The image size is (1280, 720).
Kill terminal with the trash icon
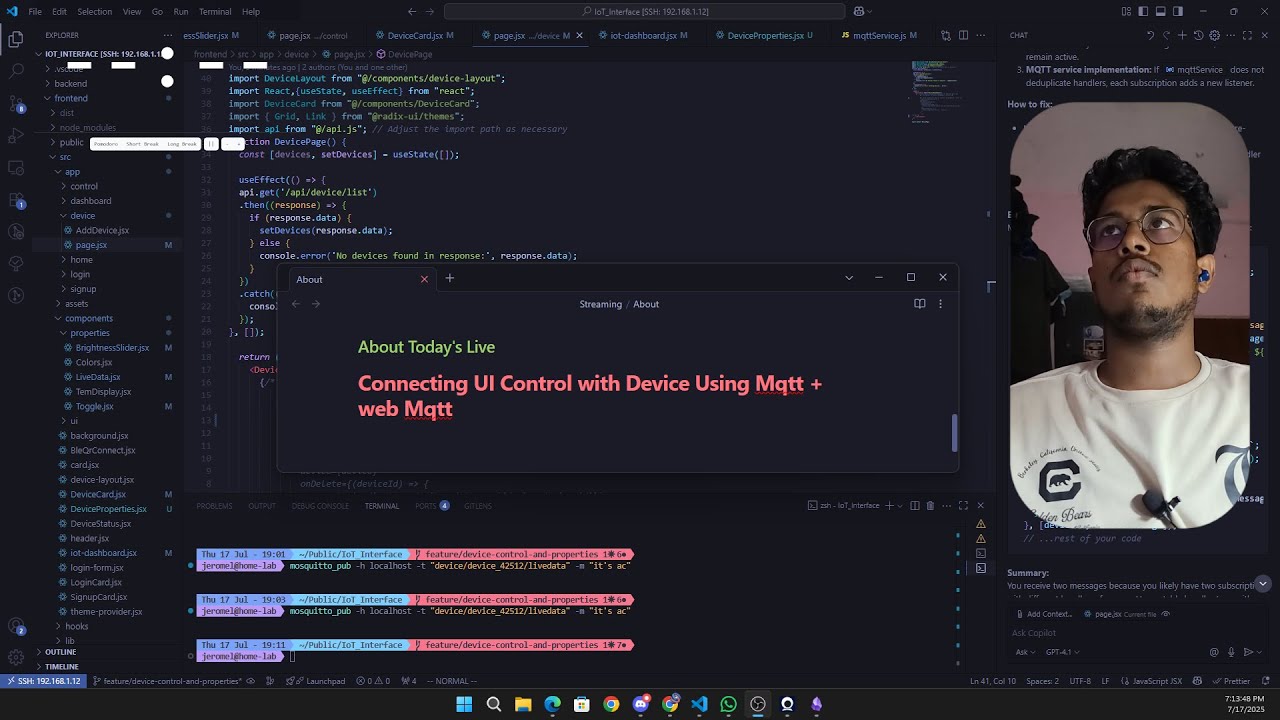[x=930, y=506]
